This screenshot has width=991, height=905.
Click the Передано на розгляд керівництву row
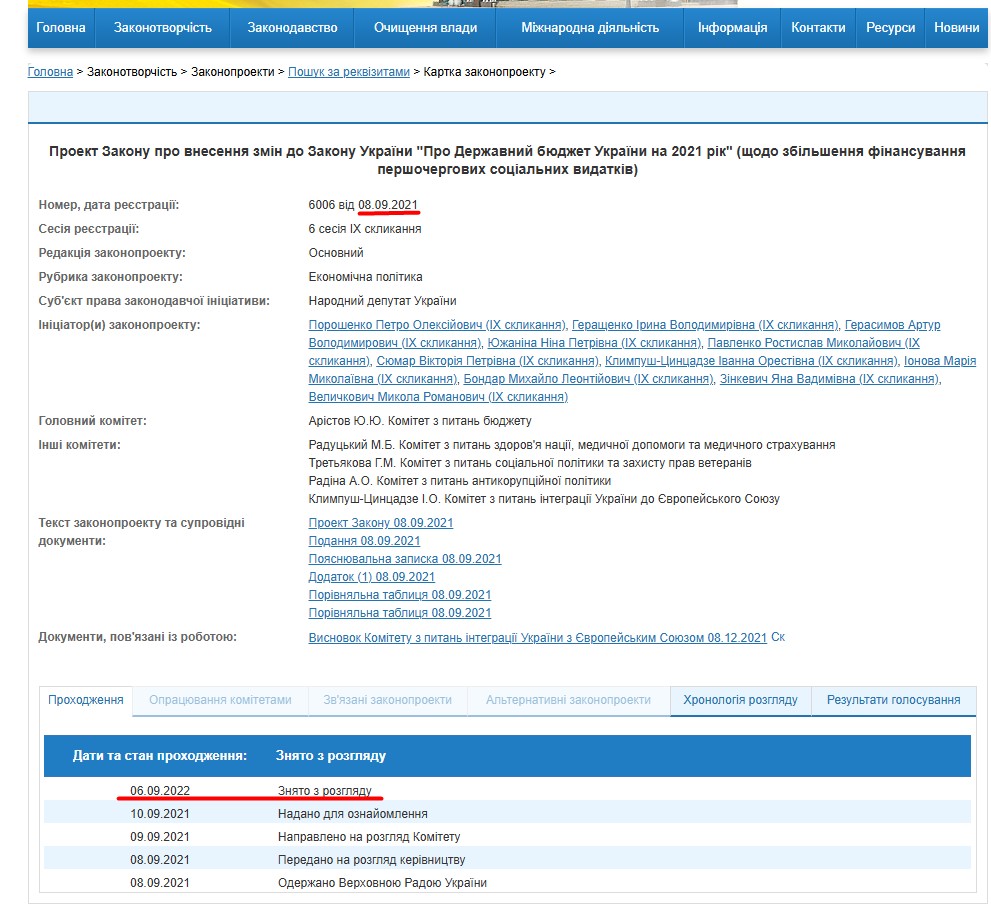click(x=507, y=859)
